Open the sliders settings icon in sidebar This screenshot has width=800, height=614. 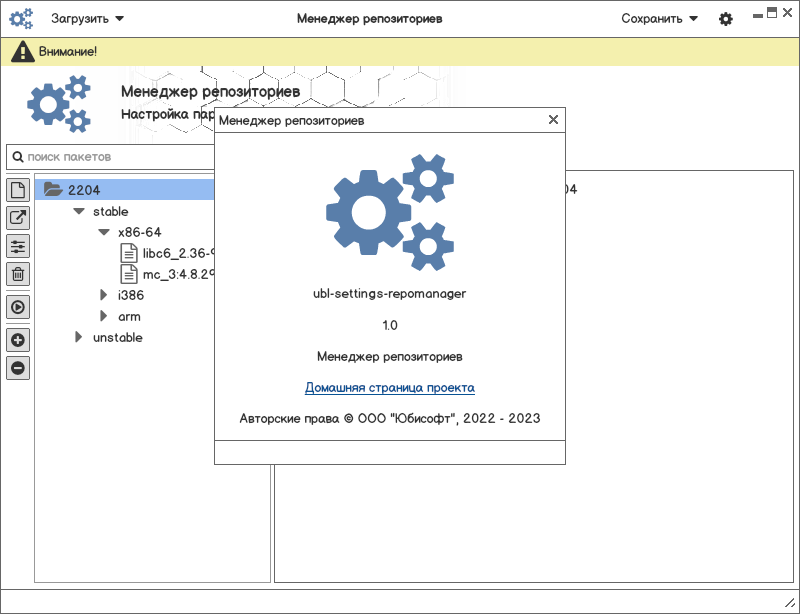(x=18, y=246)
